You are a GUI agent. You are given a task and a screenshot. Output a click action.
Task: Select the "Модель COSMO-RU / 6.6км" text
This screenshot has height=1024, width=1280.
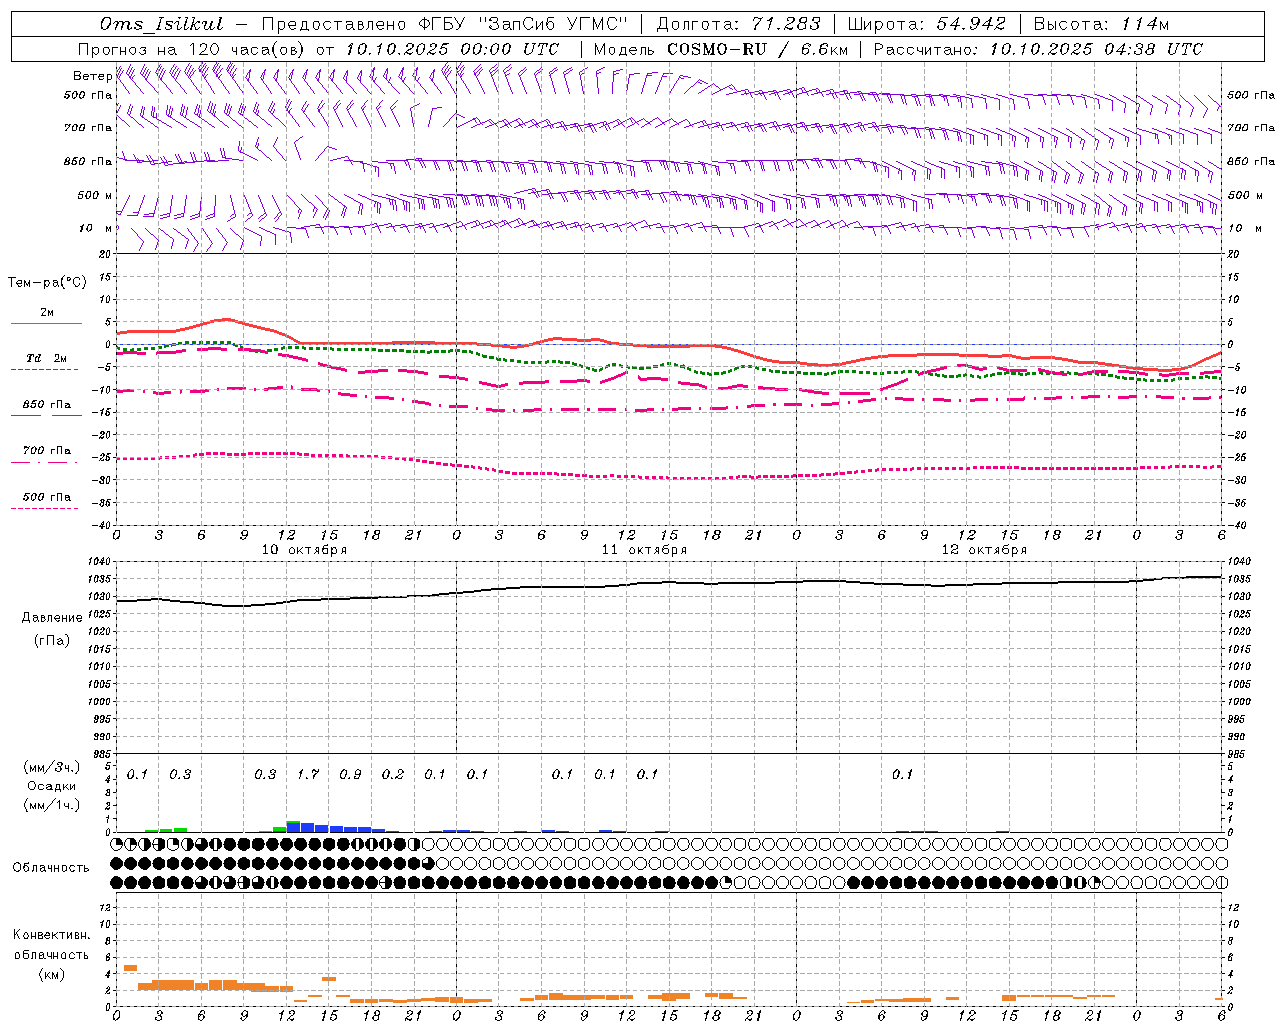coord(721,49)
